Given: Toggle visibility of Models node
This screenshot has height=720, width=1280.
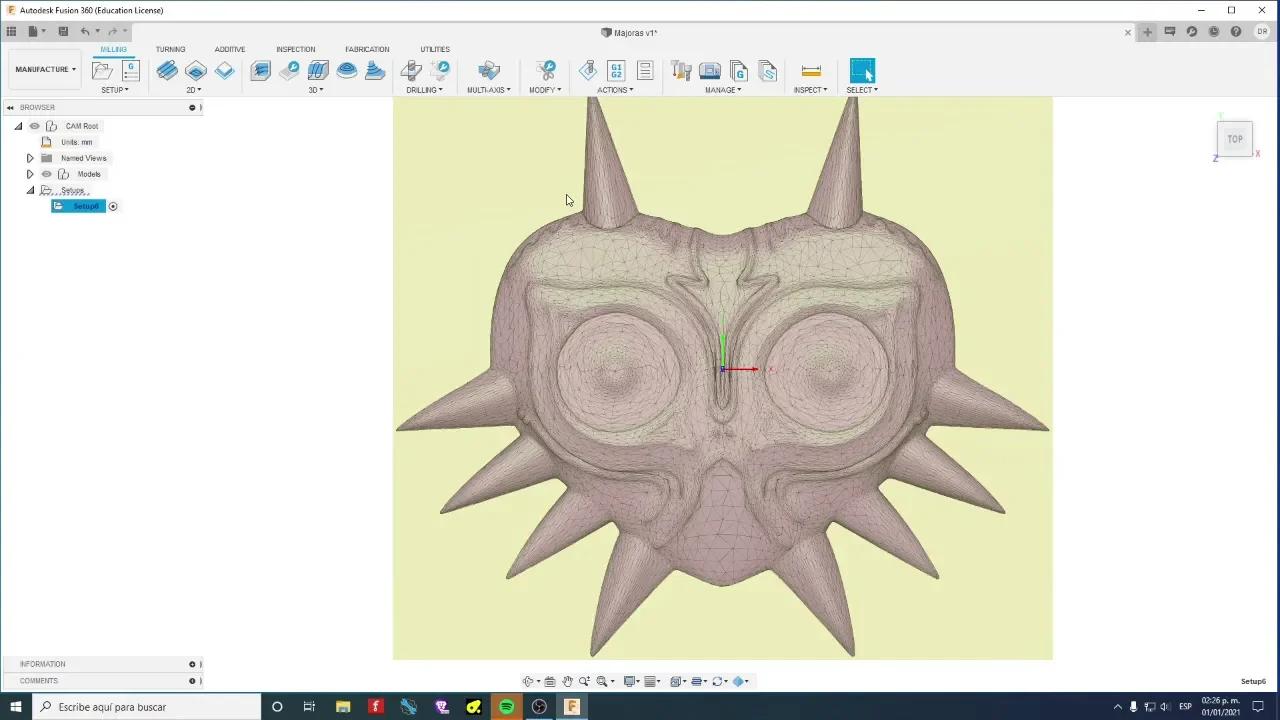Looking at the screenshot, I should 46,174.
